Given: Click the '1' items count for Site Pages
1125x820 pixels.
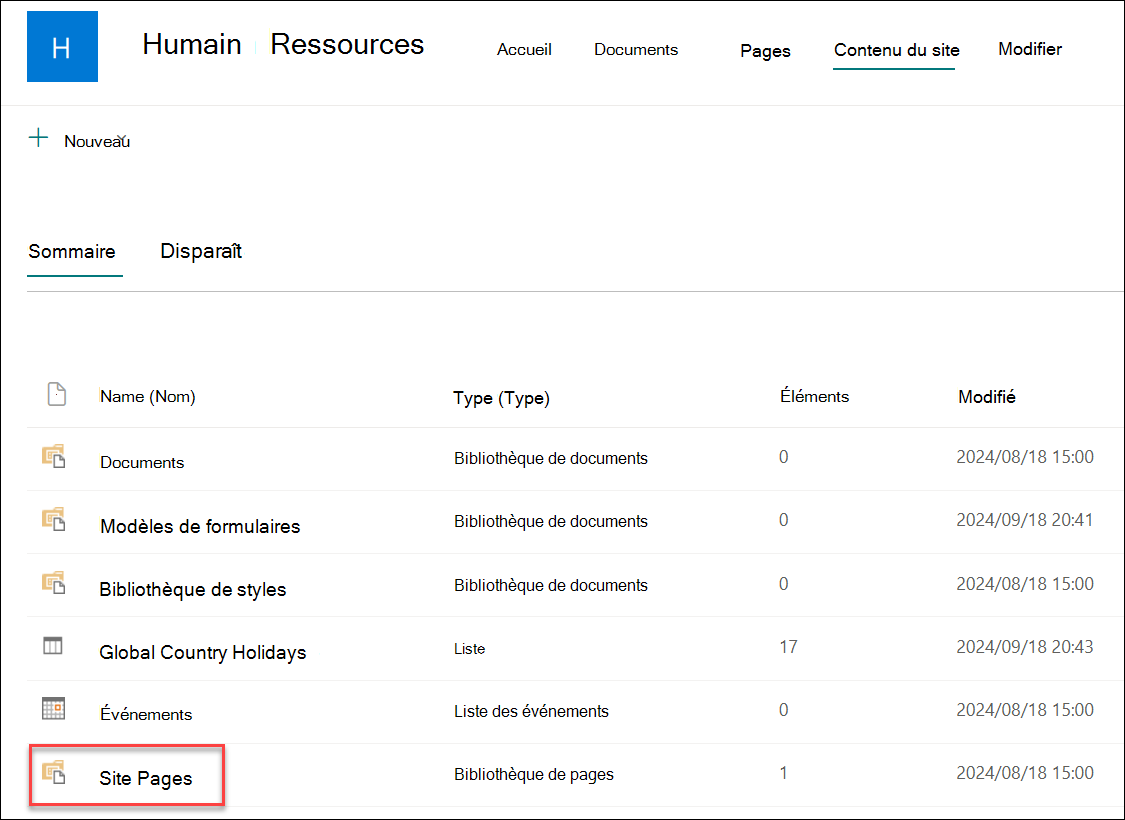Looking at the screenshot, I should [x=783, y=773].
